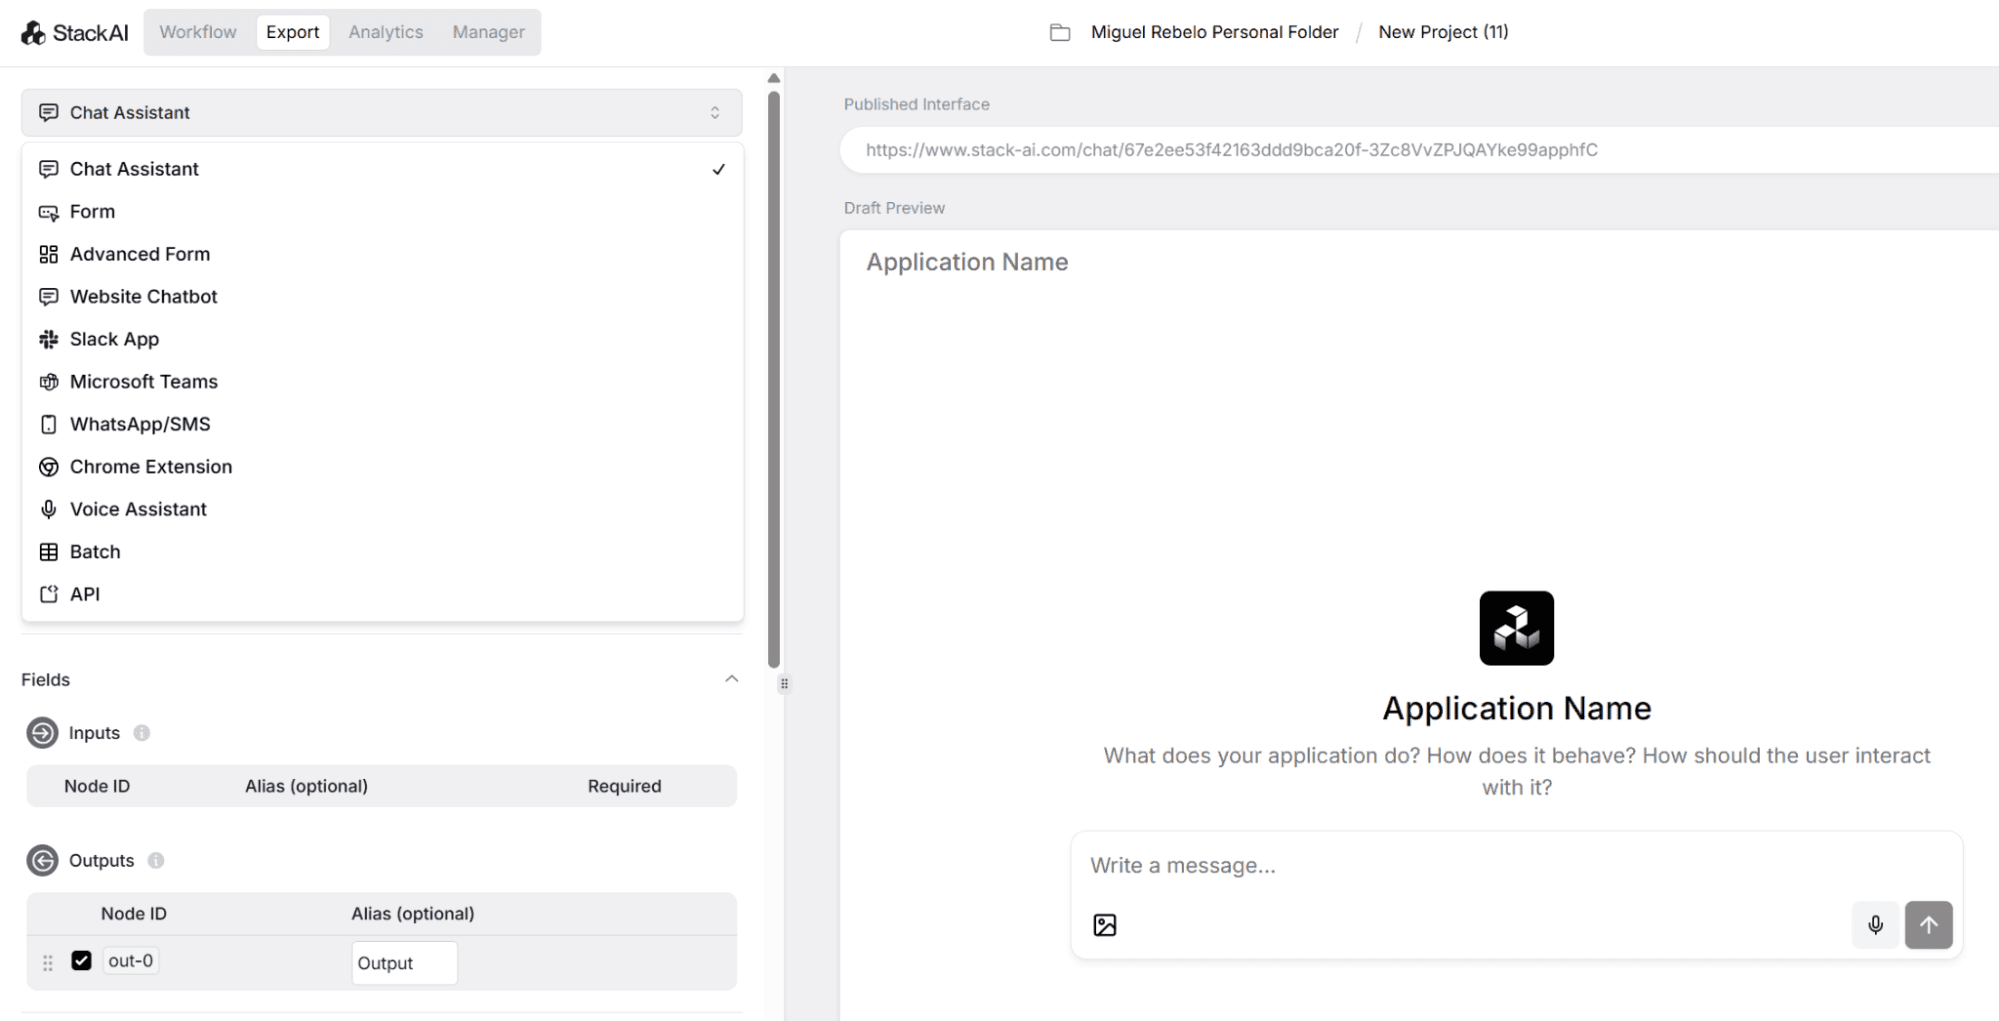
Task: Pick Microsoft Teams from the list
Action: pyautogui.click(x=382, y=382)
